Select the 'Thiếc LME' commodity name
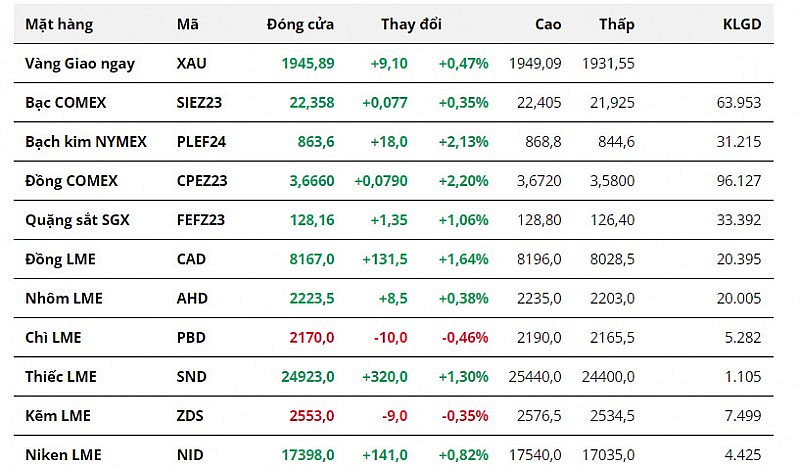The width and height of the screenshot is (800, 468). pos(62,377)
